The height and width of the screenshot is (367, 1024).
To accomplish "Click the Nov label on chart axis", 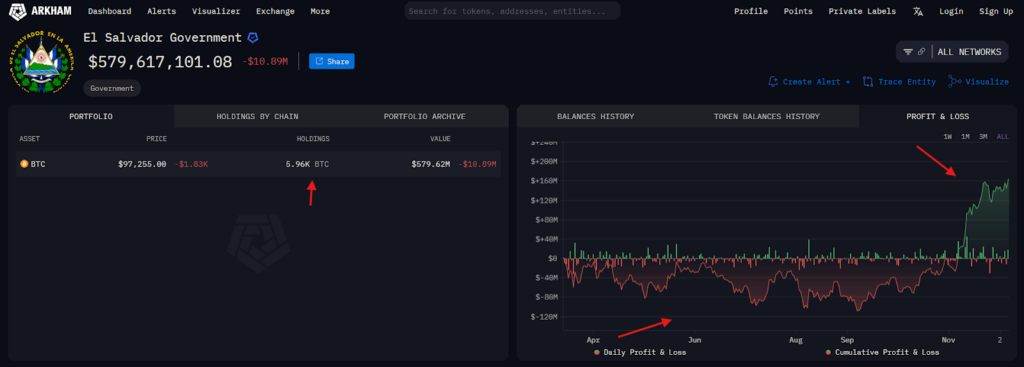I will 949,340.
